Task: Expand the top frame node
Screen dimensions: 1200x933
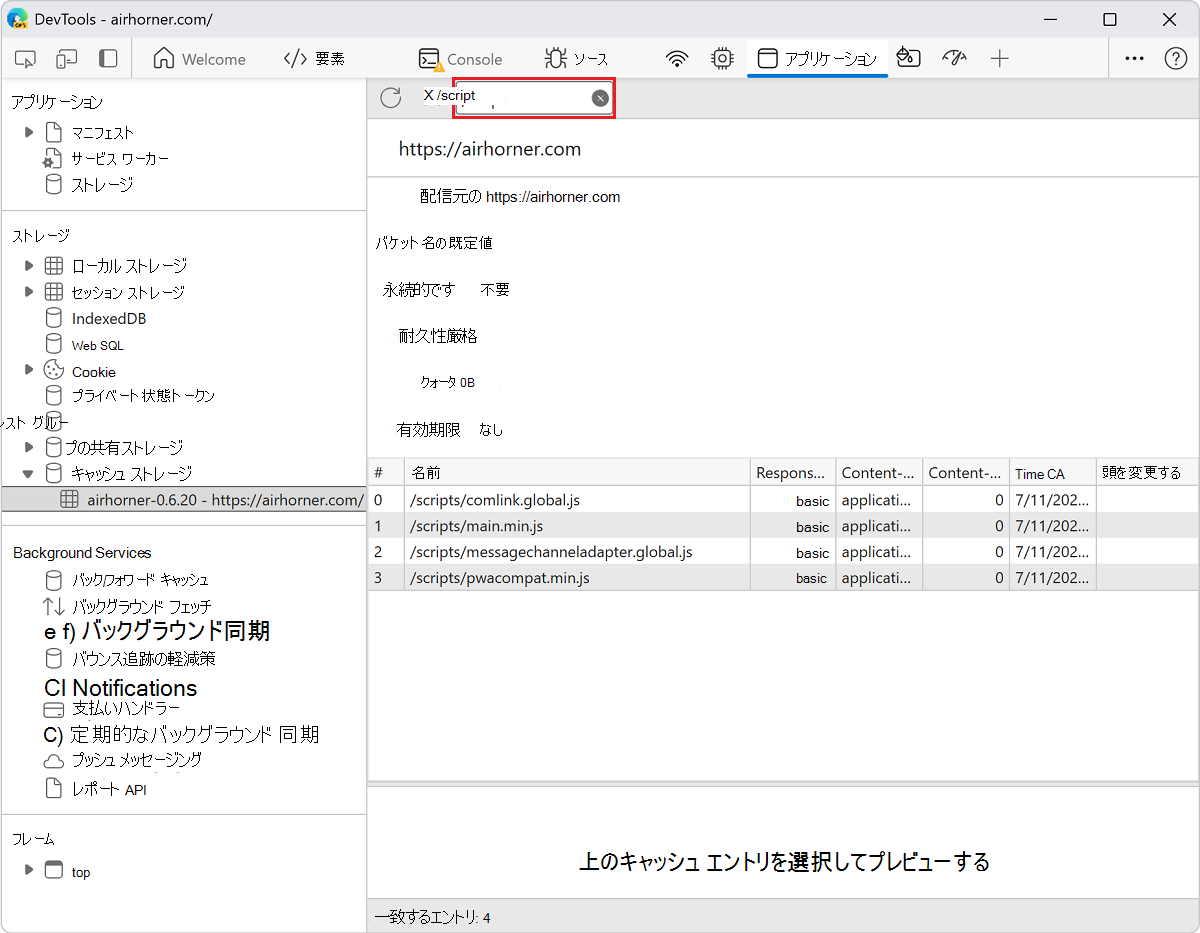Action: [x=29, y=870]
